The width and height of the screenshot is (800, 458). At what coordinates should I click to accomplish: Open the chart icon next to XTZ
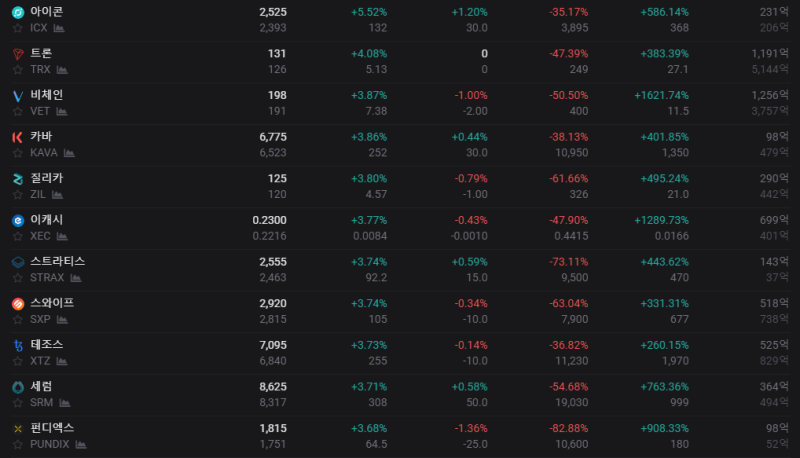[x=62, y=361]
